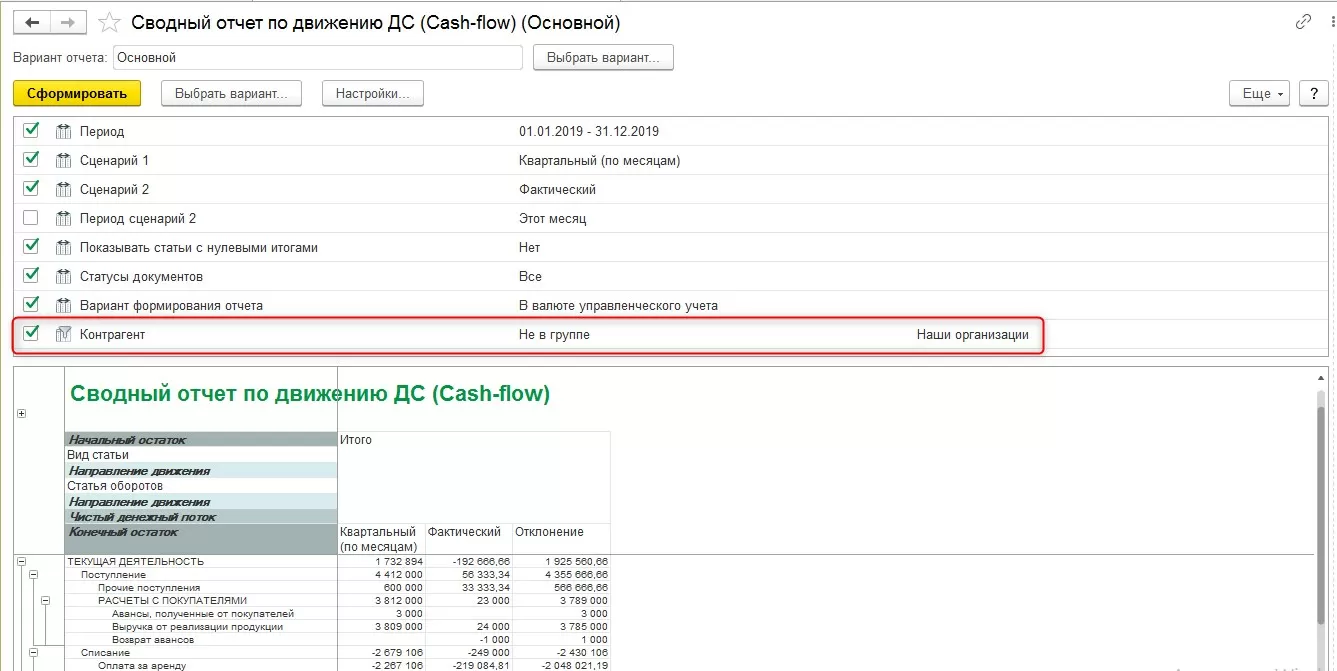Collapse the Поступление group
This screenshot has height=671, width=1337.
pyautogui.click(x=33, y=575)
